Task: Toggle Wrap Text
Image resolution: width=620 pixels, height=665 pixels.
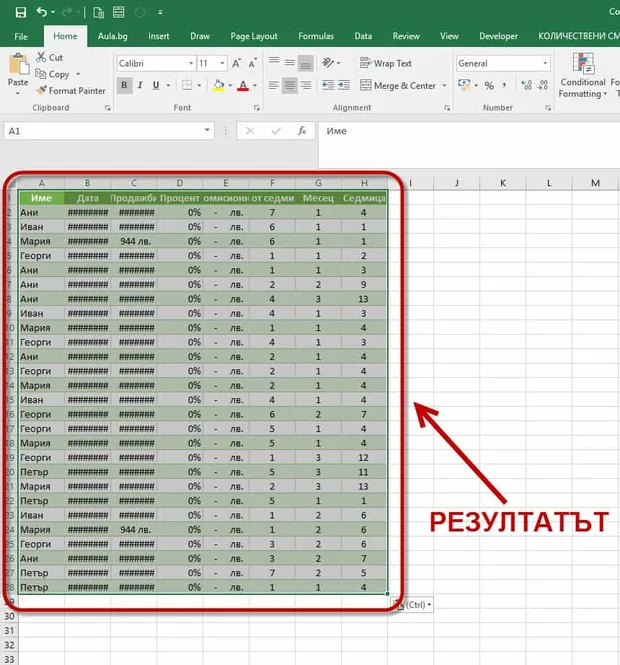Action: 385,63
